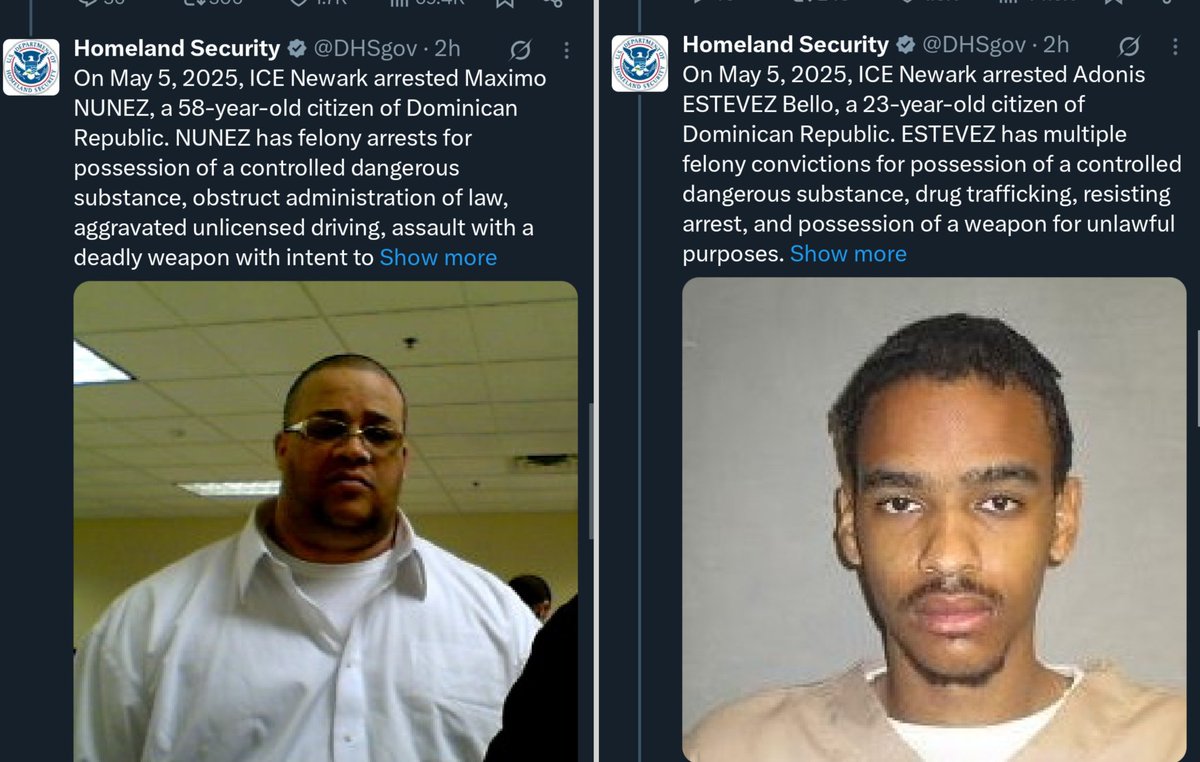1200x762 pixels.
Task: Click Grok icon on the NUNEZ post
Action: pos(520,50)
